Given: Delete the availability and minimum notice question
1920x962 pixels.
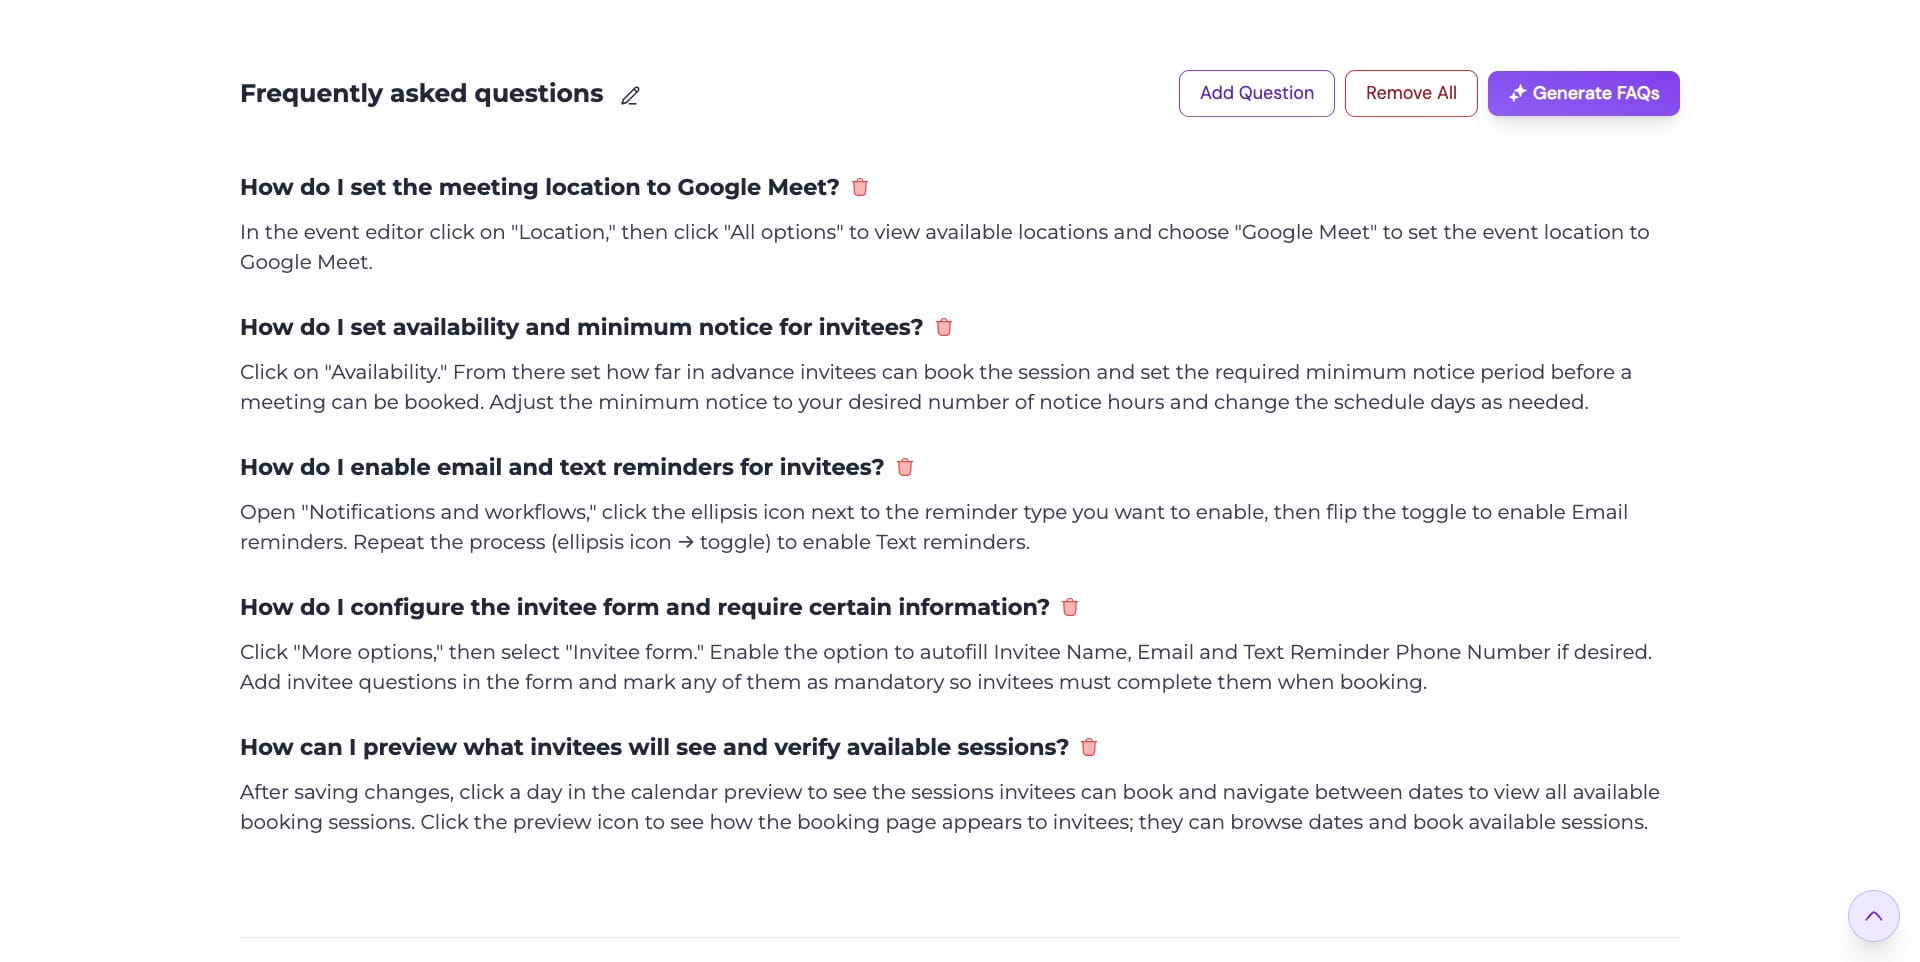Looking at the screenshot, I should (944, 327).
